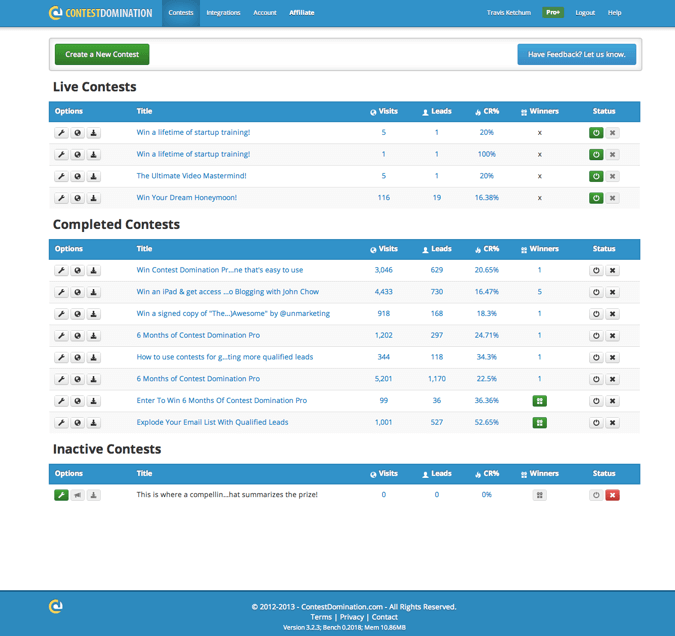Open the Contests tab in top navigation
The width and height of the screenshot is (675, 636).
(181, 13)
